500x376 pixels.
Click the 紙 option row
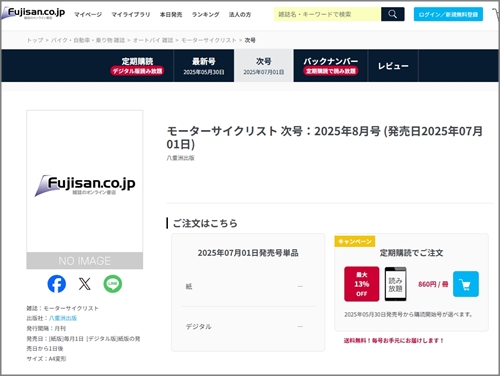(x=248, y=286)
